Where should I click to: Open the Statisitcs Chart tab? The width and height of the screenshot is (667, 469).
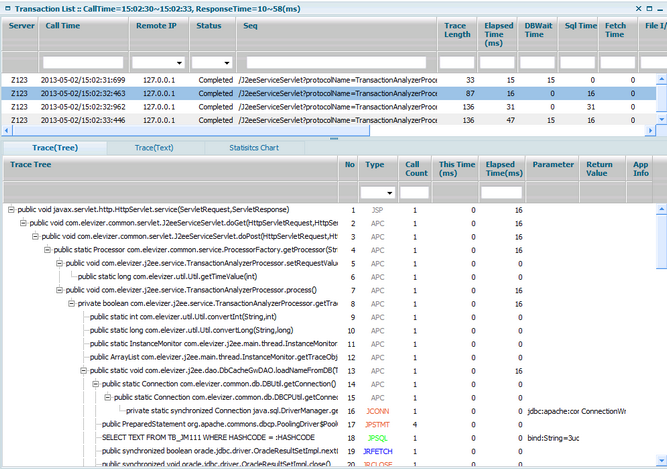pos(254,148)
